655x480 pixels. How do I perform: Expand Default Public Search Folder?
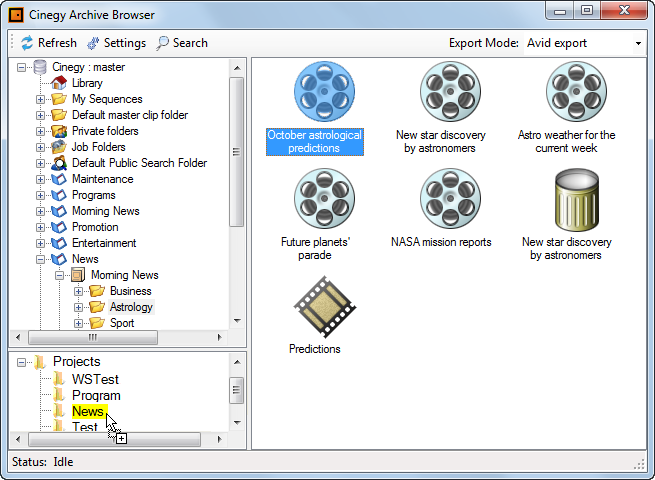(41, 163)
